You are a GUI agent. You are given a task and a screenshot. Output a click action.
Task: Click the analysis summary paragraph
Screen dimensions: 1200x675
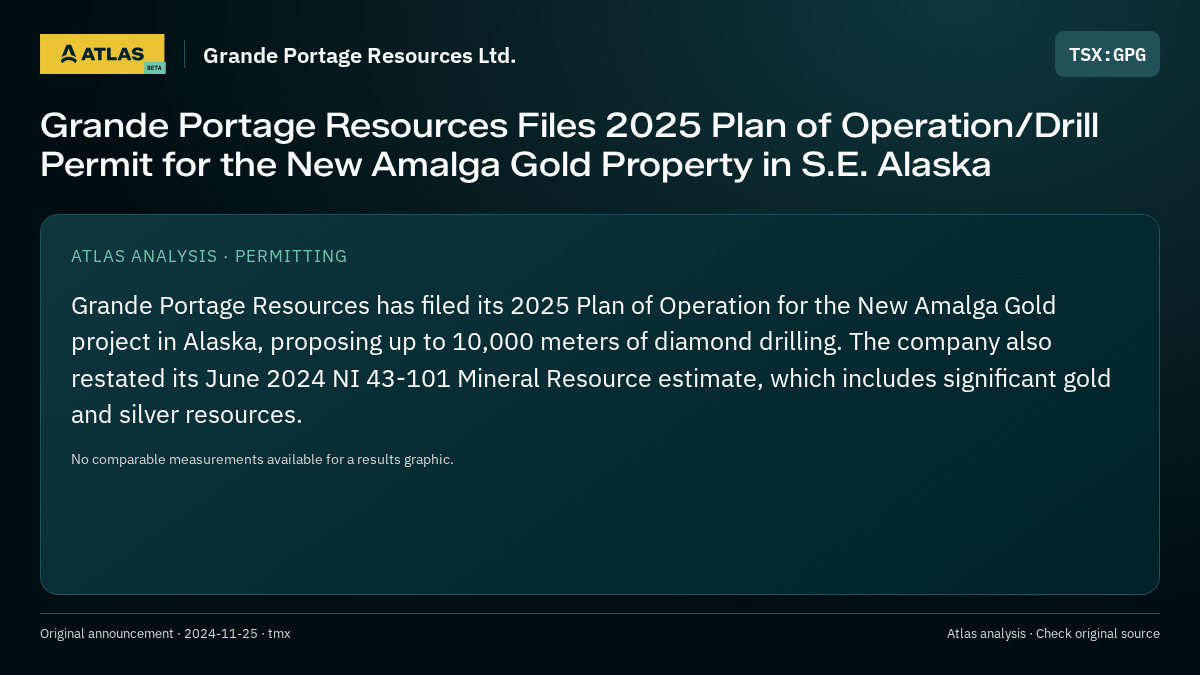pyautogui.click(x=591, y=359)
